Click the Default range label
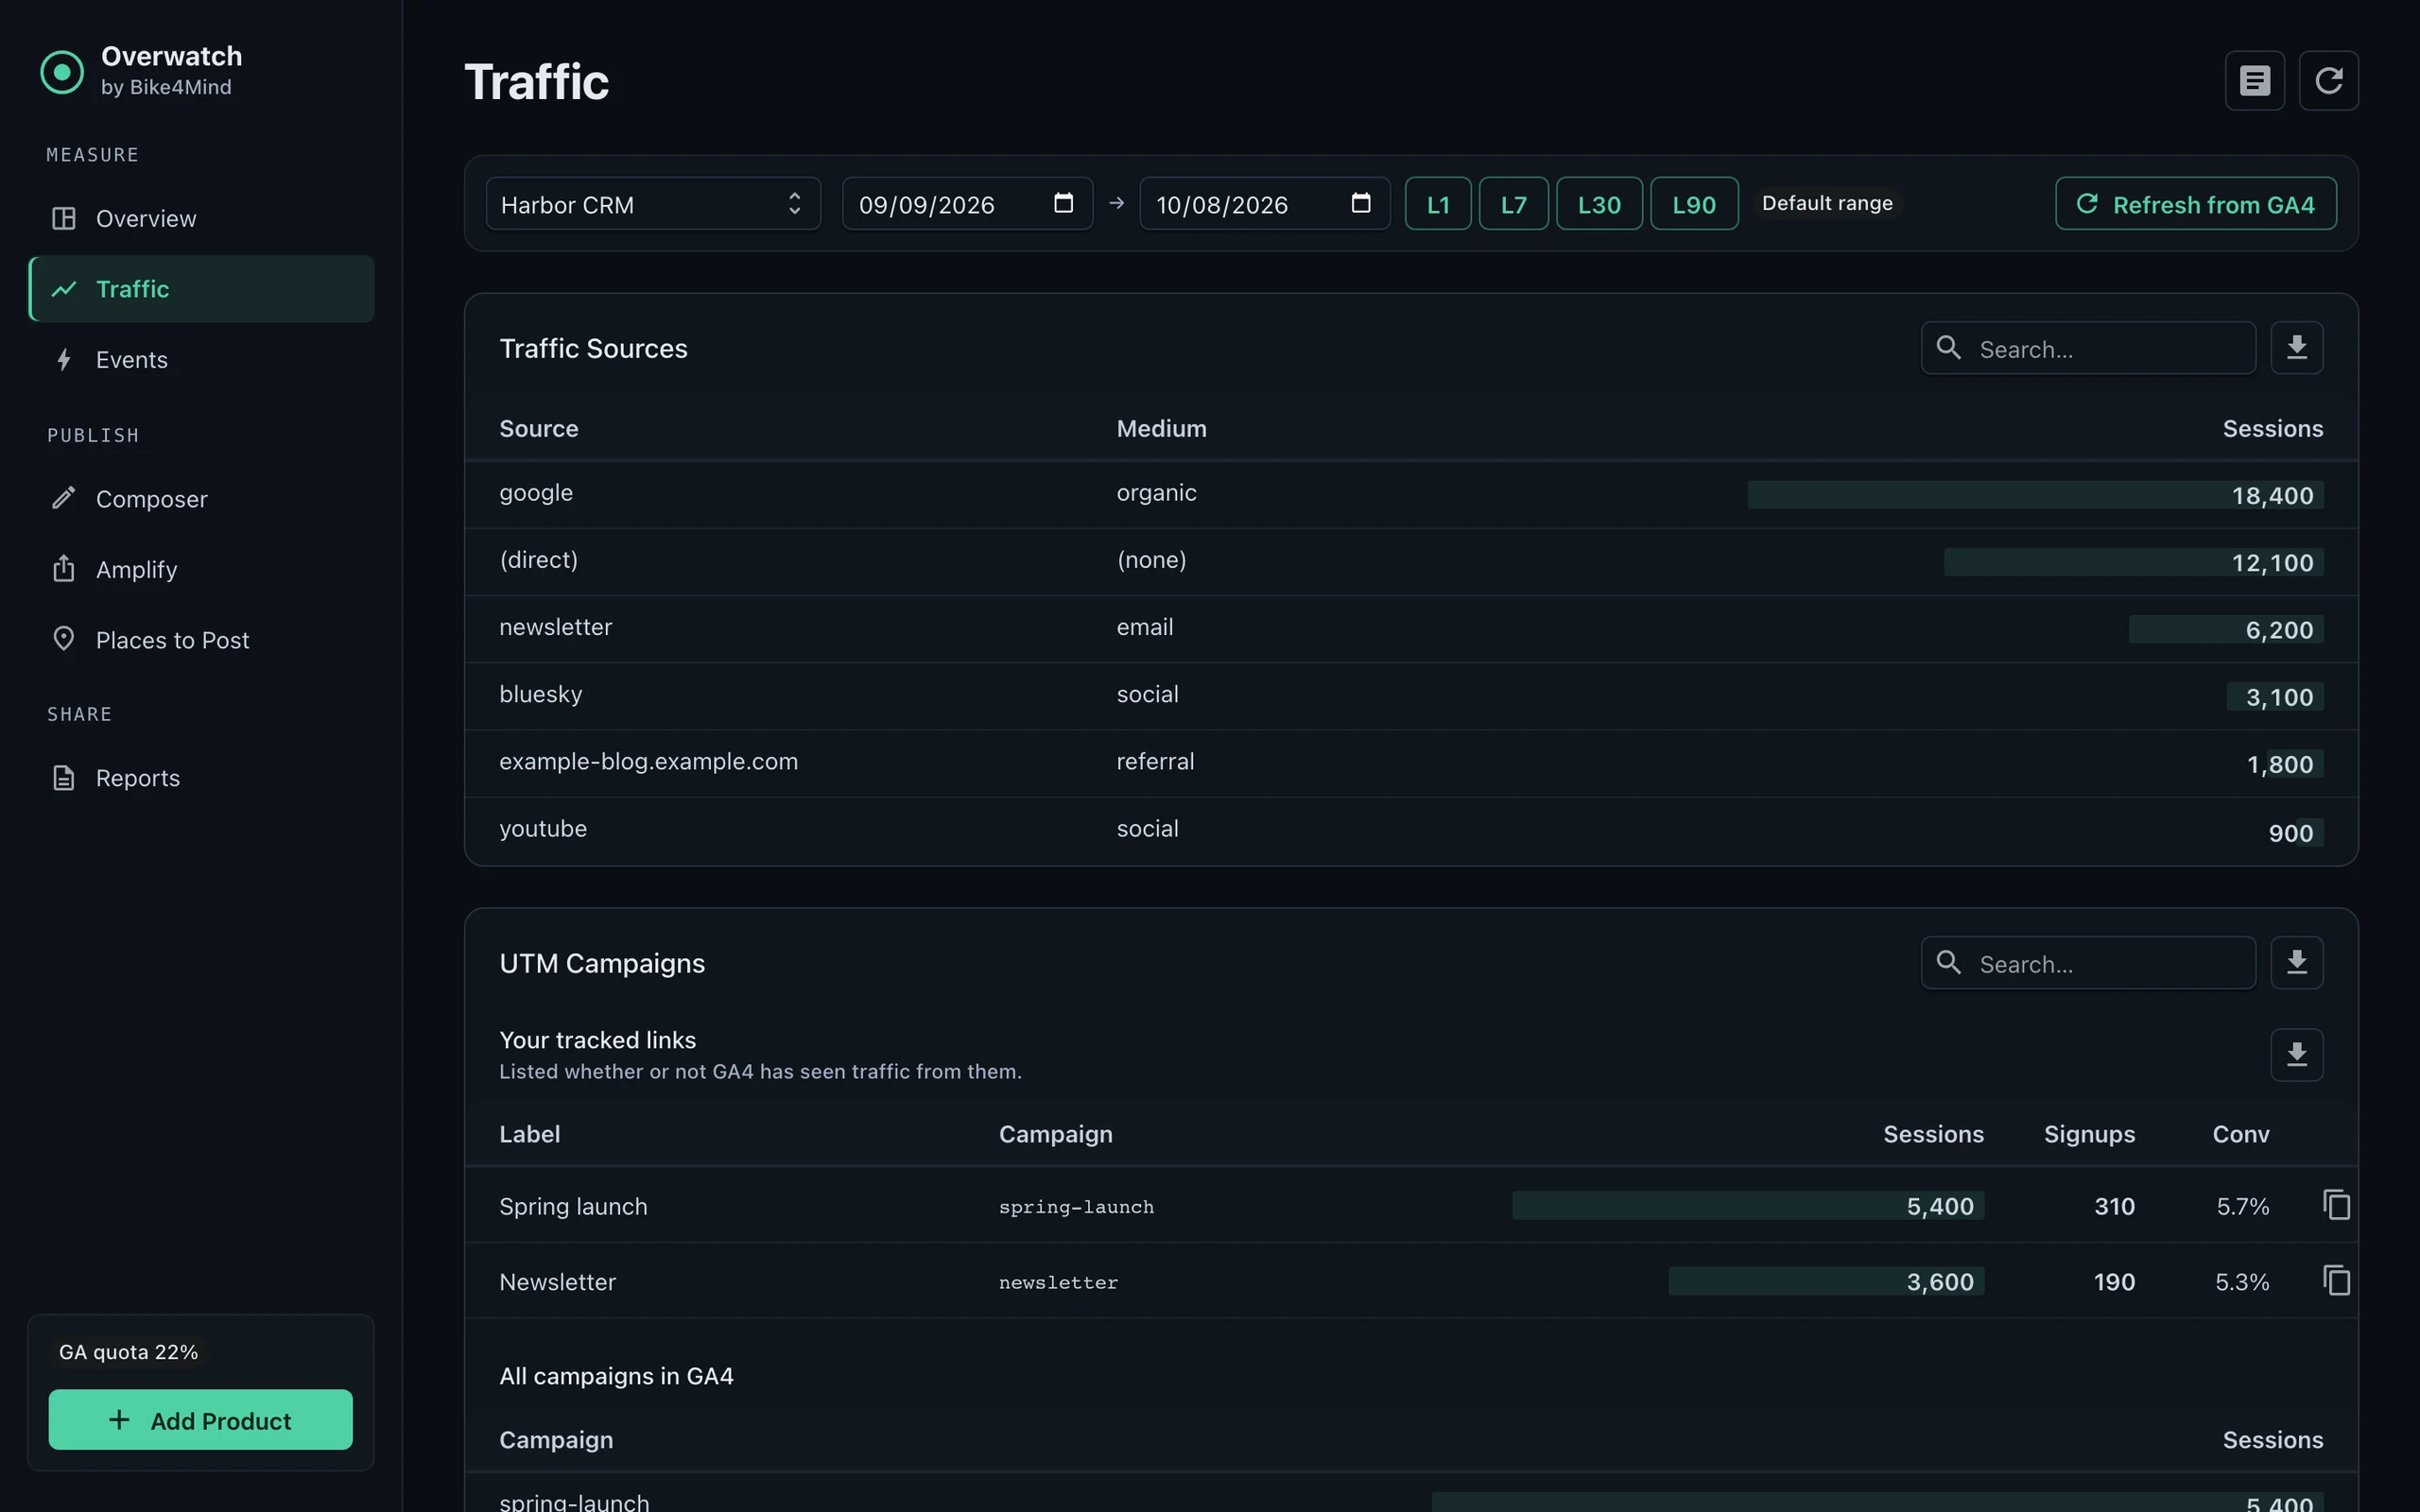Viewport: 2420px width, 1512px height. tap(1827, 203)
